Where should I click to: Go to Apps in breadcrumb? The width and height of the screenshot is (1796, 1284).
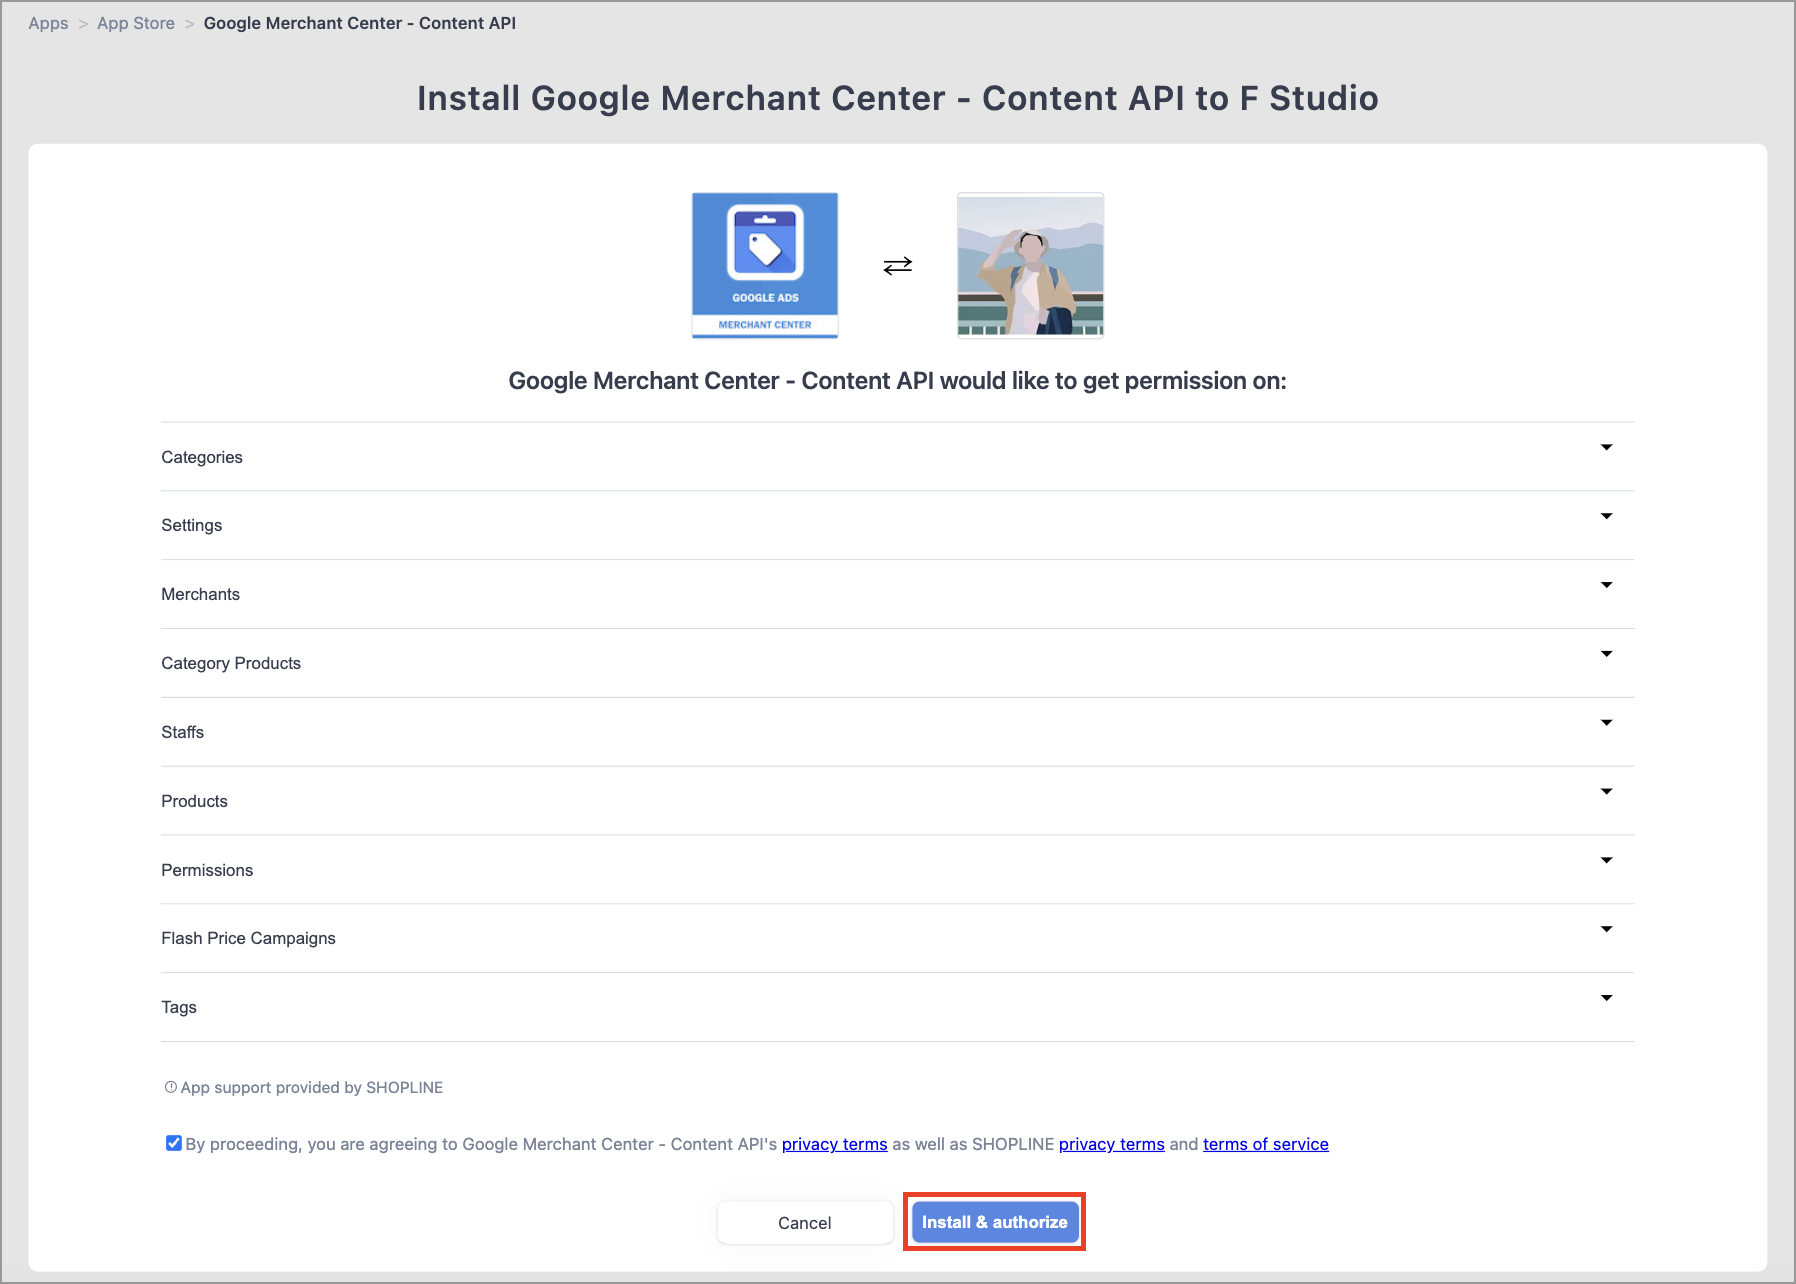48,23
